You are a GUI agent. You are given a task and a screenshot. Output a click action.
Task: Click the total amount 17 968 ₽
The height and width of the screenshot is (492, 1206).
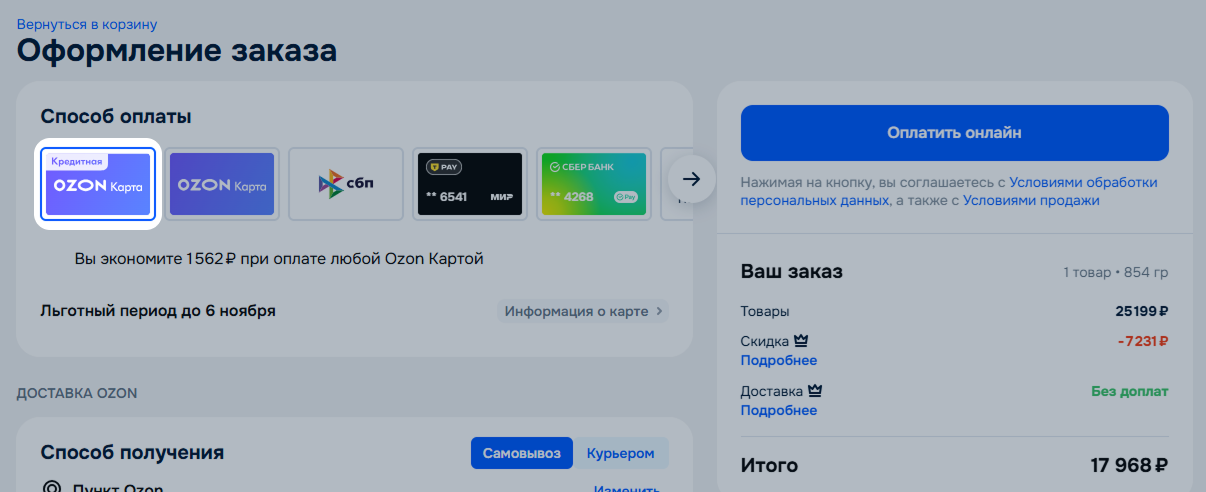point(1129,465)
